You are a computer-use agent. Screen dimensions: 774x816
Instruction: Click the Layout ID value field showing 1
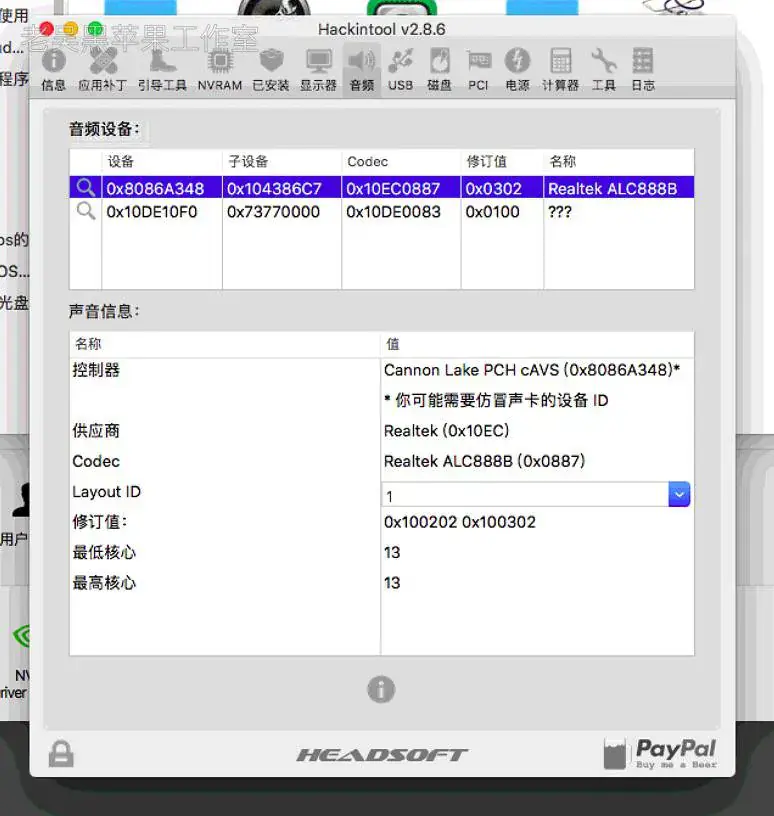pos(525,495)
